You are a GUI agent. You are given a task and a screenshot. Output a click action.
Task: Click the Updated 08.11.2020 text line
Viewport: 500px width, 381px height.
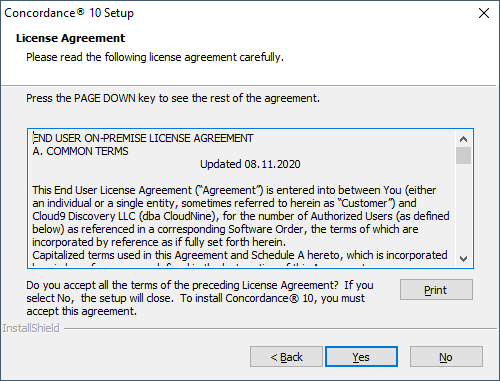250,164
